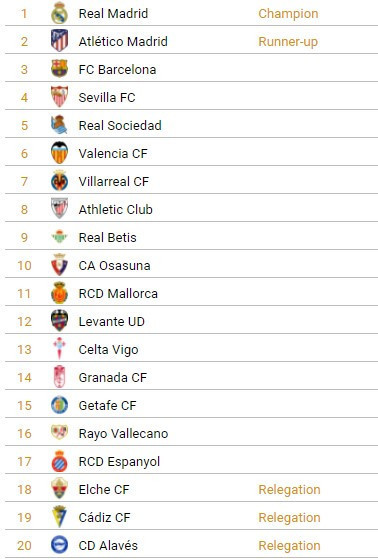The height and width of the screenshot is (559, 378).
Task: Click the CA Osasuna crest icon
Action: [x=59, y=265]
